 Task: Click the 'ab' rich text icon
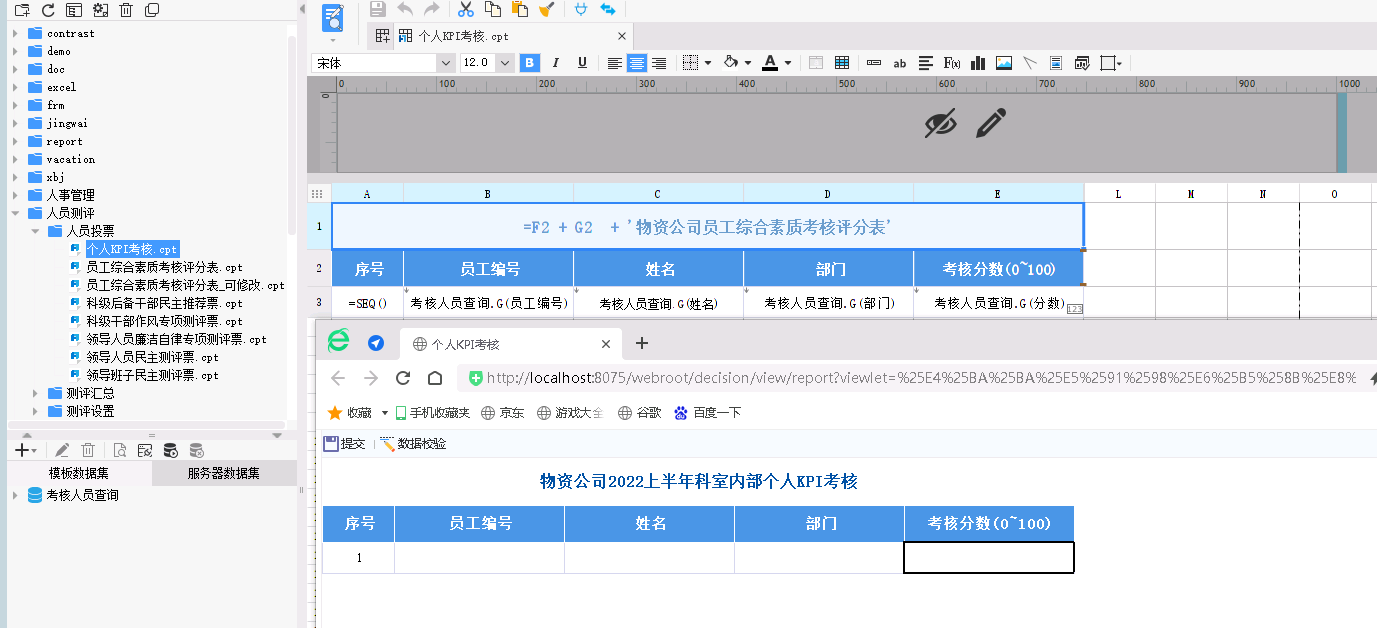900,63
